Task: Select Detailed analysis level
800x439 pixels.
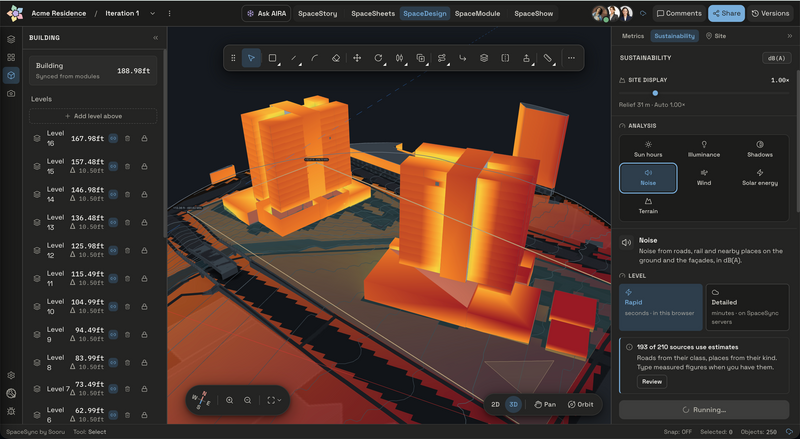Action: 747,308
